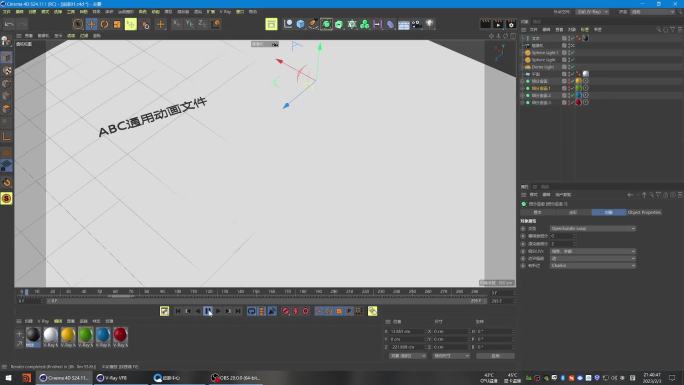Image resolution: width=684 pixels, height=385 pixels.
Task: Toggle visibility check of Dome Light
Action: coord(572,67)
